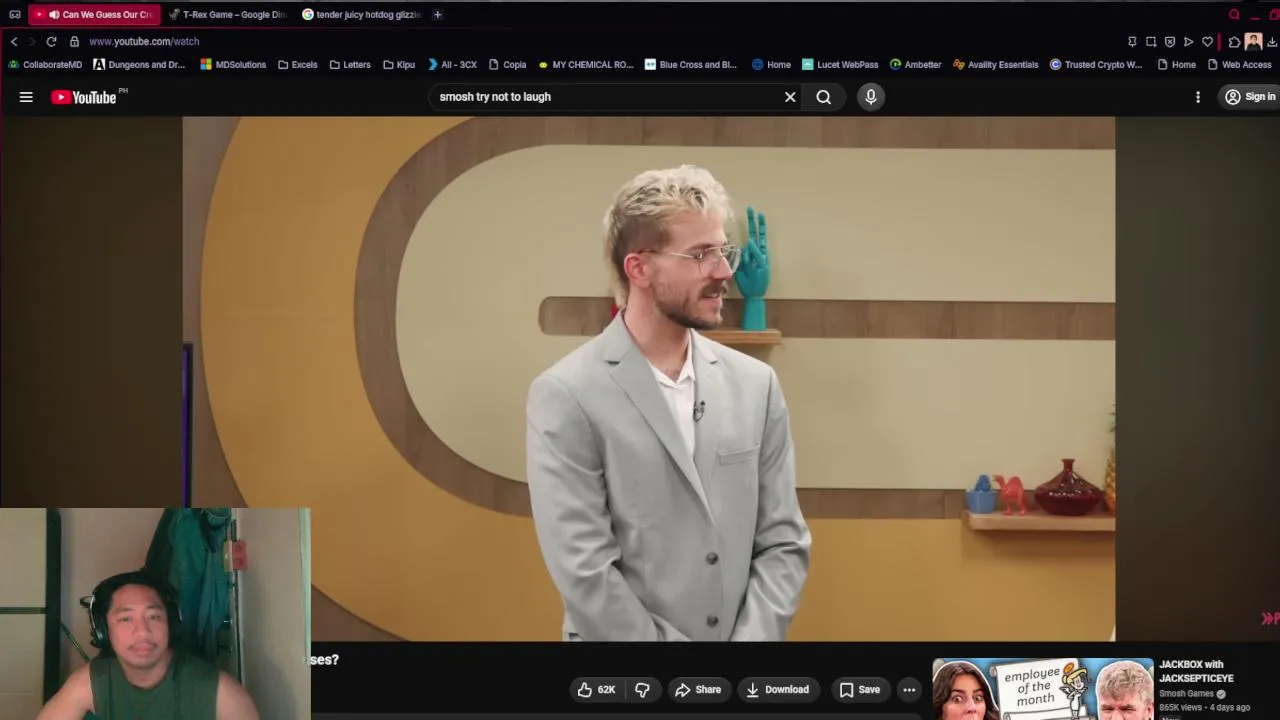Open the All - 3CX bookmark
Screen dimensions: 1280x720
tap(452, 64)
